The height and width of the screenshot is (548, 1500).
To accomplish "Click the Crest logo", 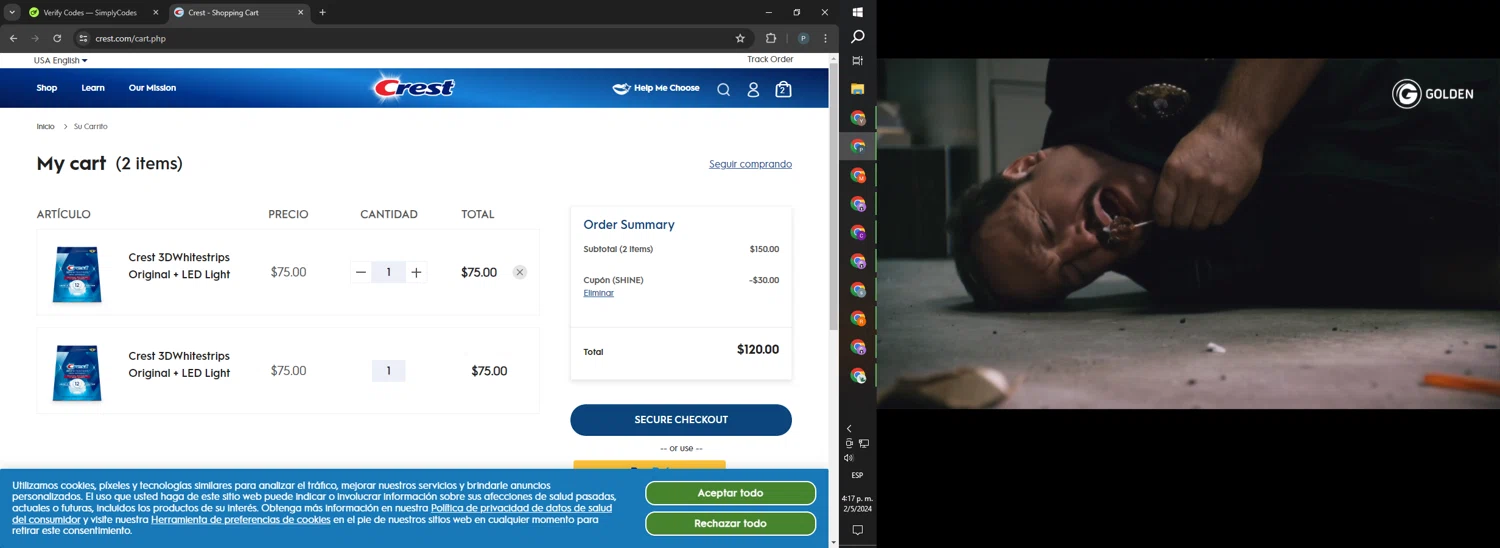I will pyautogui.click(x=414, y=88).
